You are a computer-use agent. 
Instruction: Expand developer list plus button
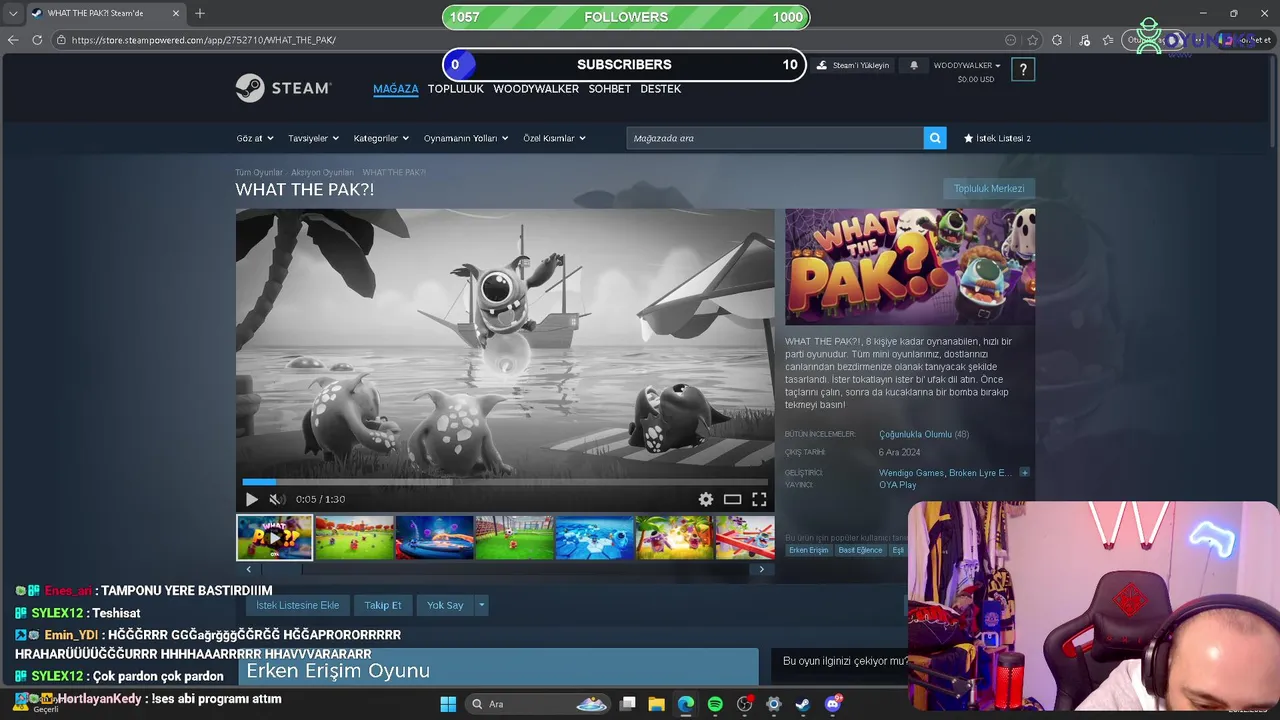tap(1024, 473)
